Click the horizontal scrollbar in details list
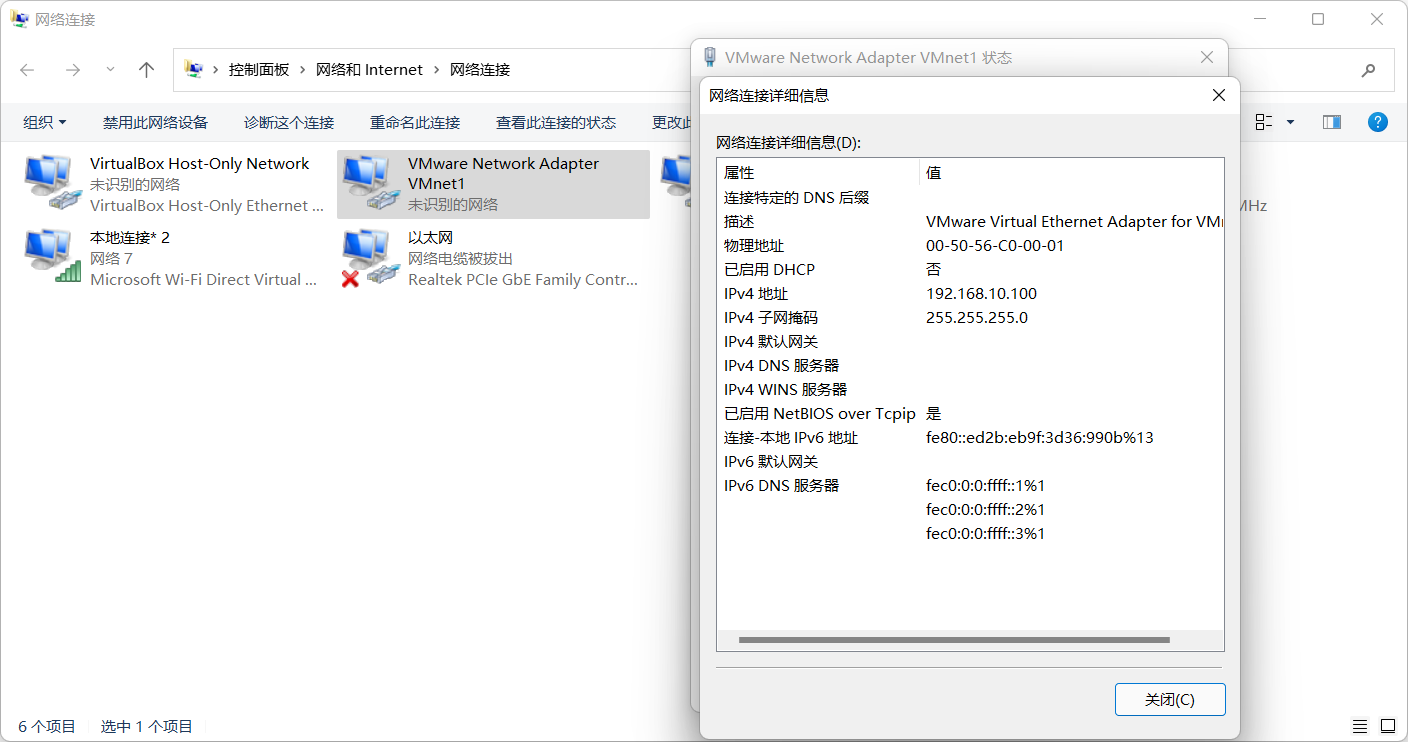Image resolution: width=1408 pixels, height=742 pixels. (954, 640)
